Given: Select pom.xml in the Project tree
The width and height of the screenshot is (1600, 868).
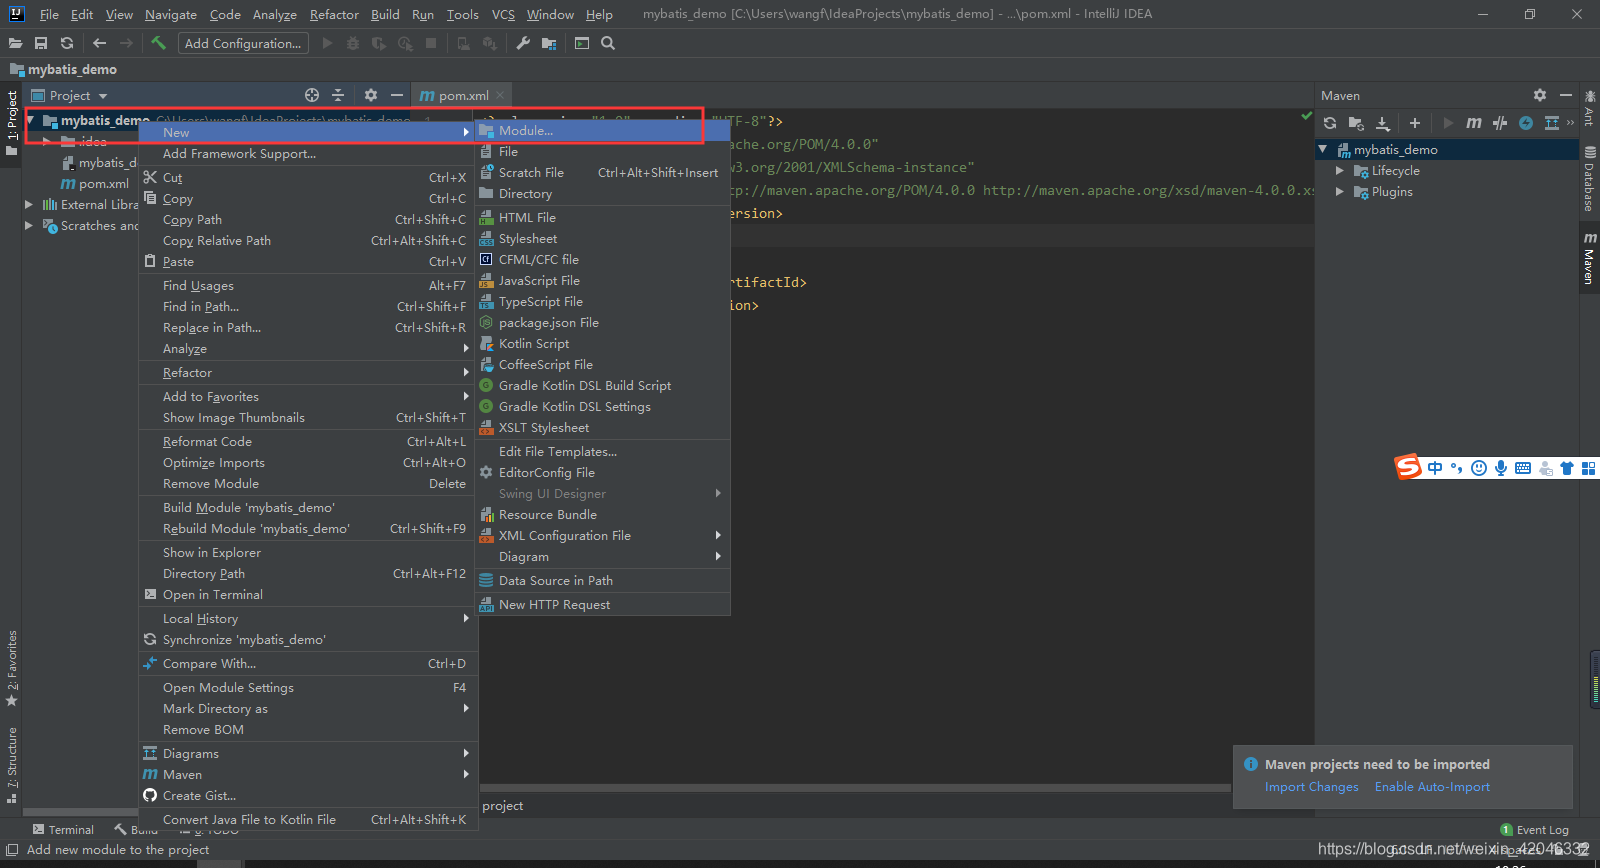Looking at the screenshot, I should pos(96,183).
